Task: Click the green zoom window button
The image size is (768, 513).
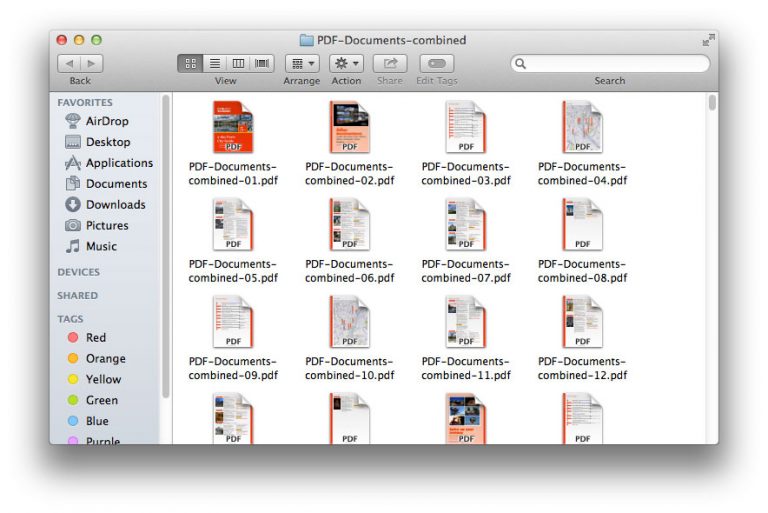Action: pos(96,40)
